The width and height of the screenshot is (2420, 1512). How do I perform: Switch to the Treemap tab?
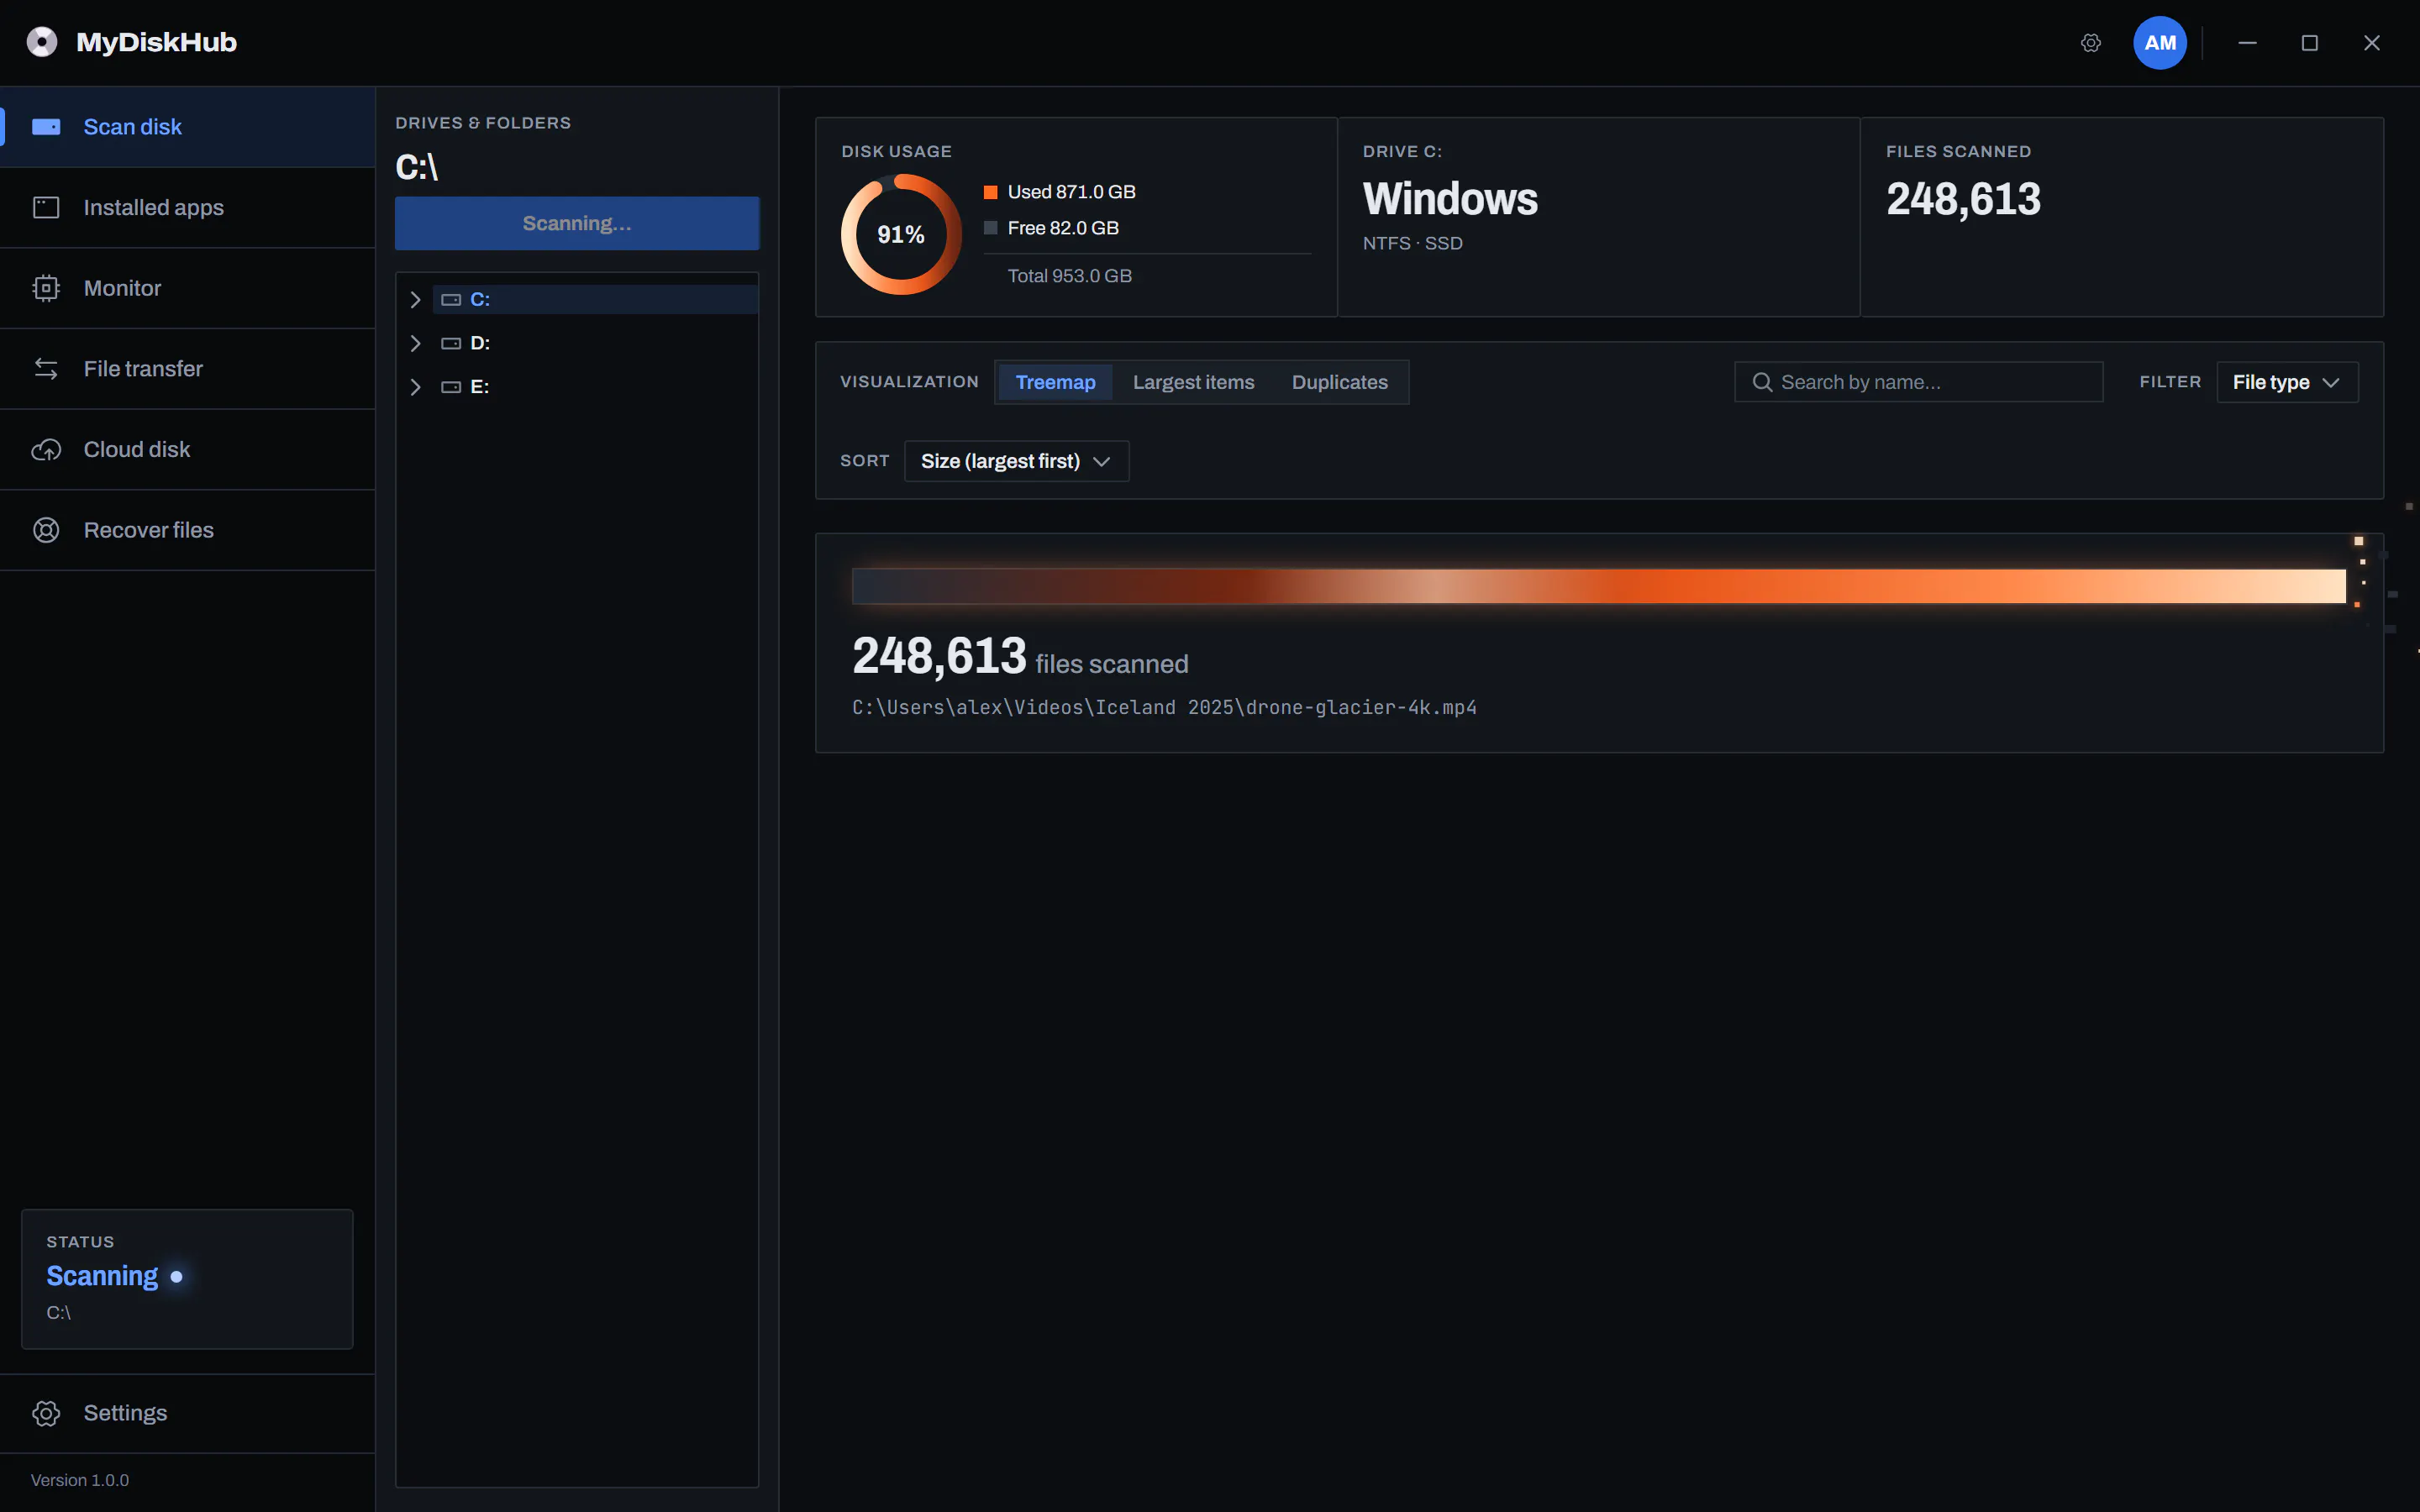click(x=1055, y=382)
